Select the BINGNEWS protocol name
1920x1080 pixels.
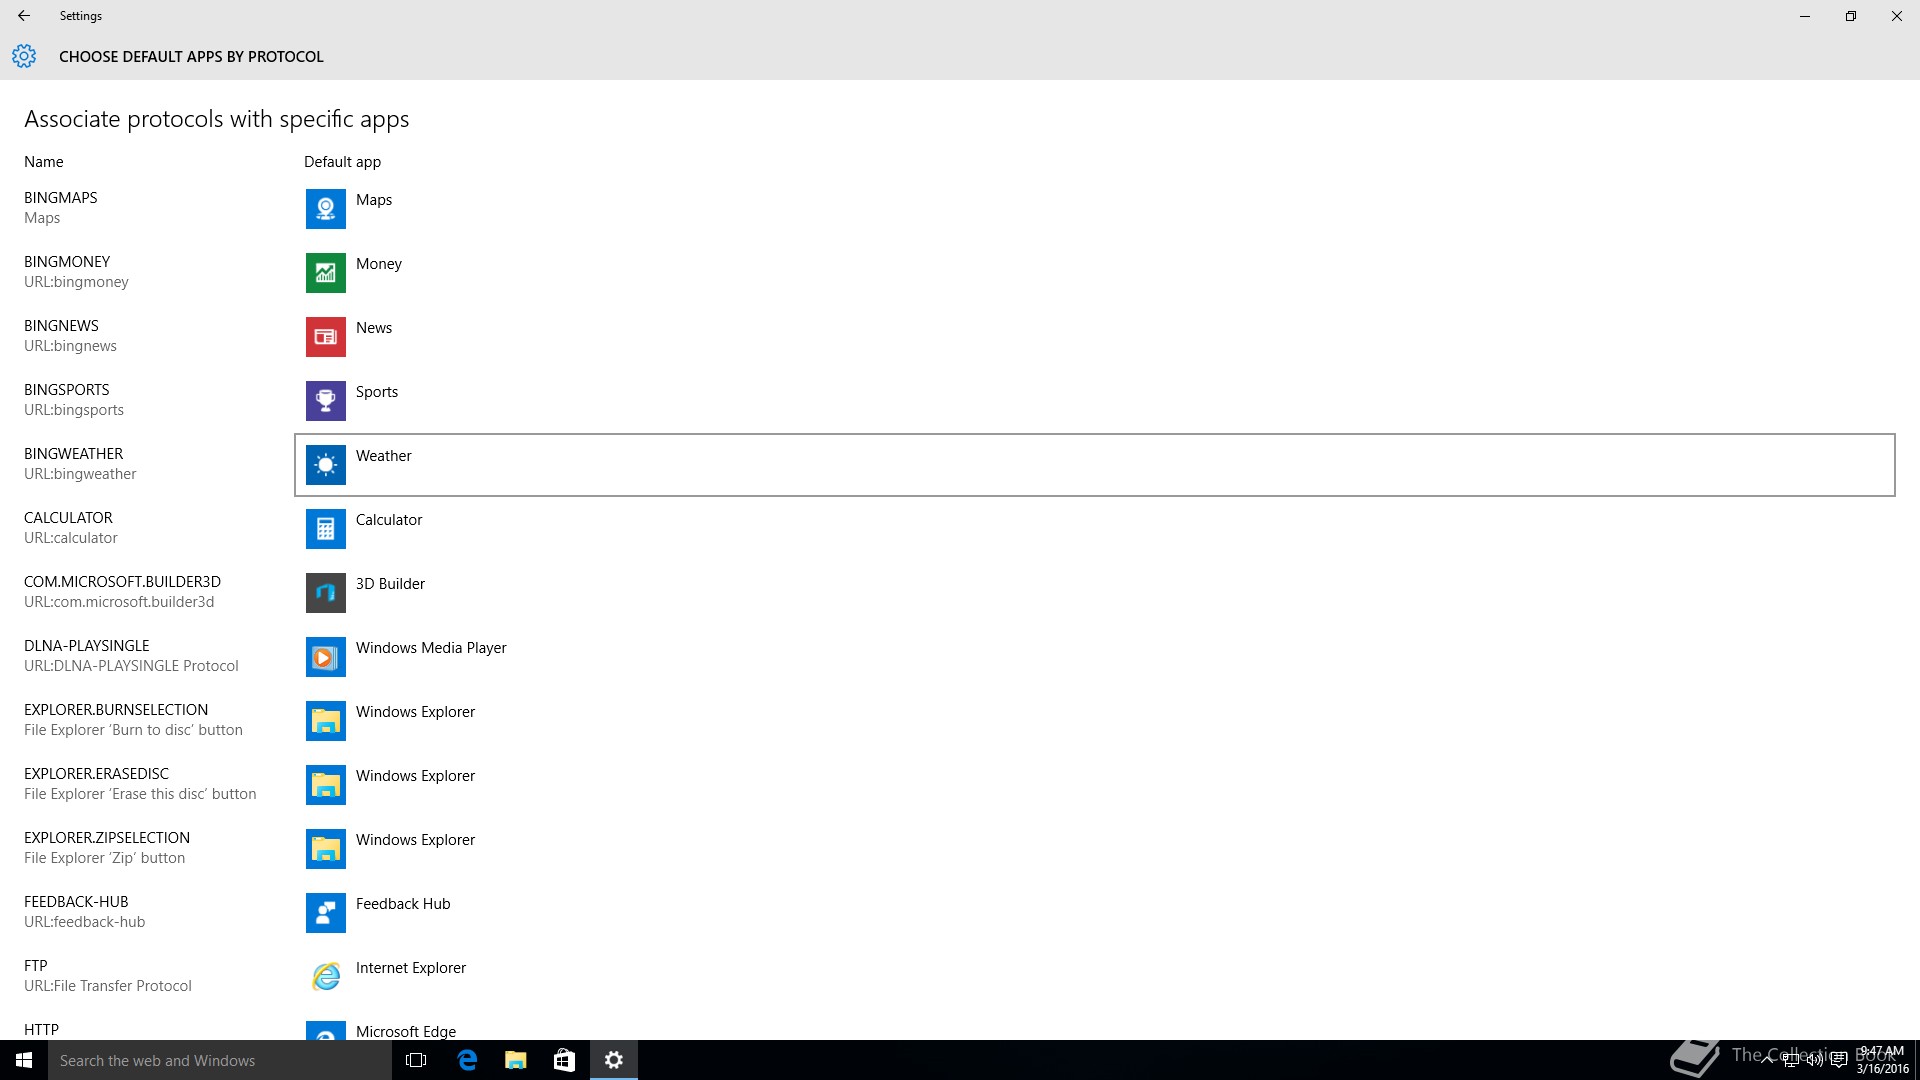[x=61, y=326]
